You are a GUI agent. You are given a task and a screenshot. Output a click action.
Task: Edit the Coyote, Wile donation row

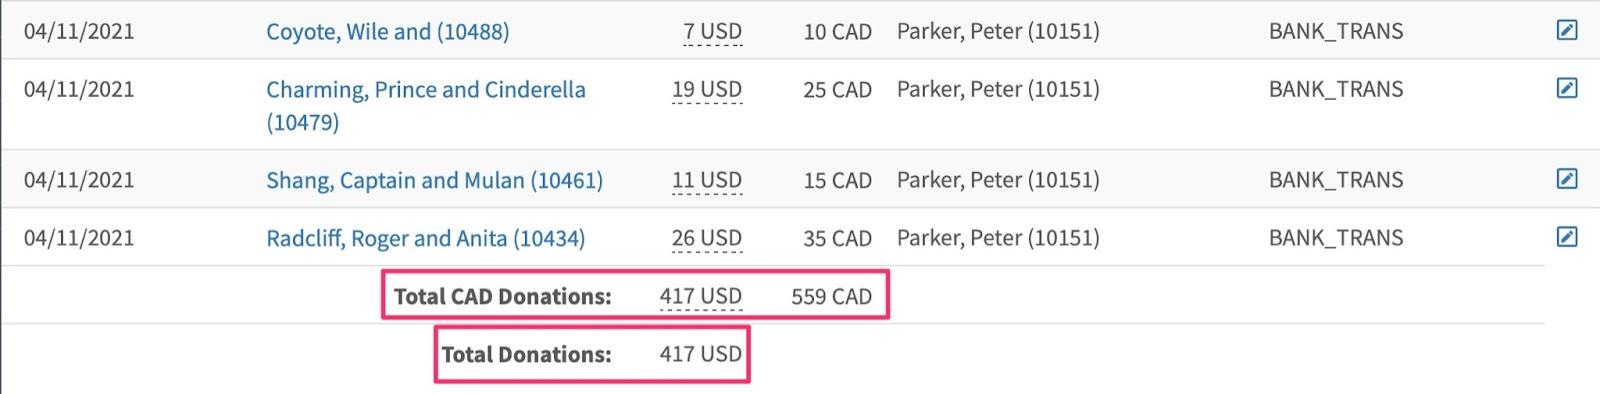click(1567, 30)
